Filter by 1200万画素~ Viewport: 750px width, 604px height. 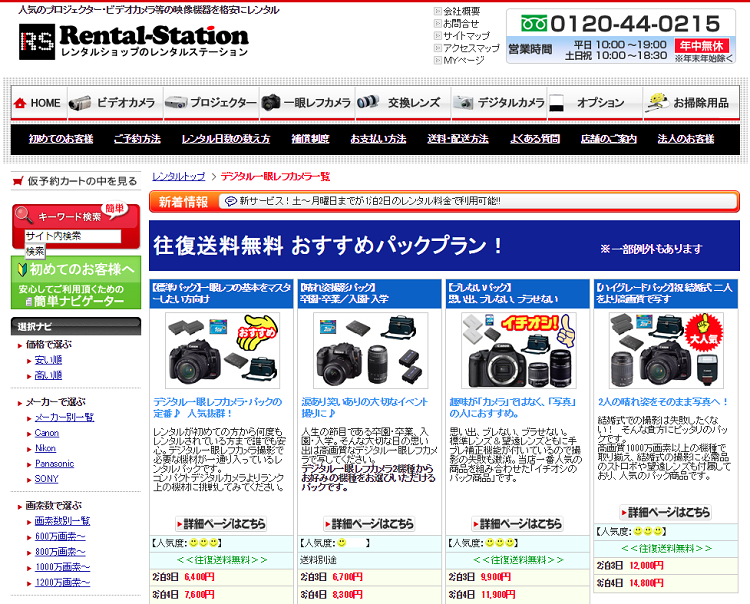62,582
